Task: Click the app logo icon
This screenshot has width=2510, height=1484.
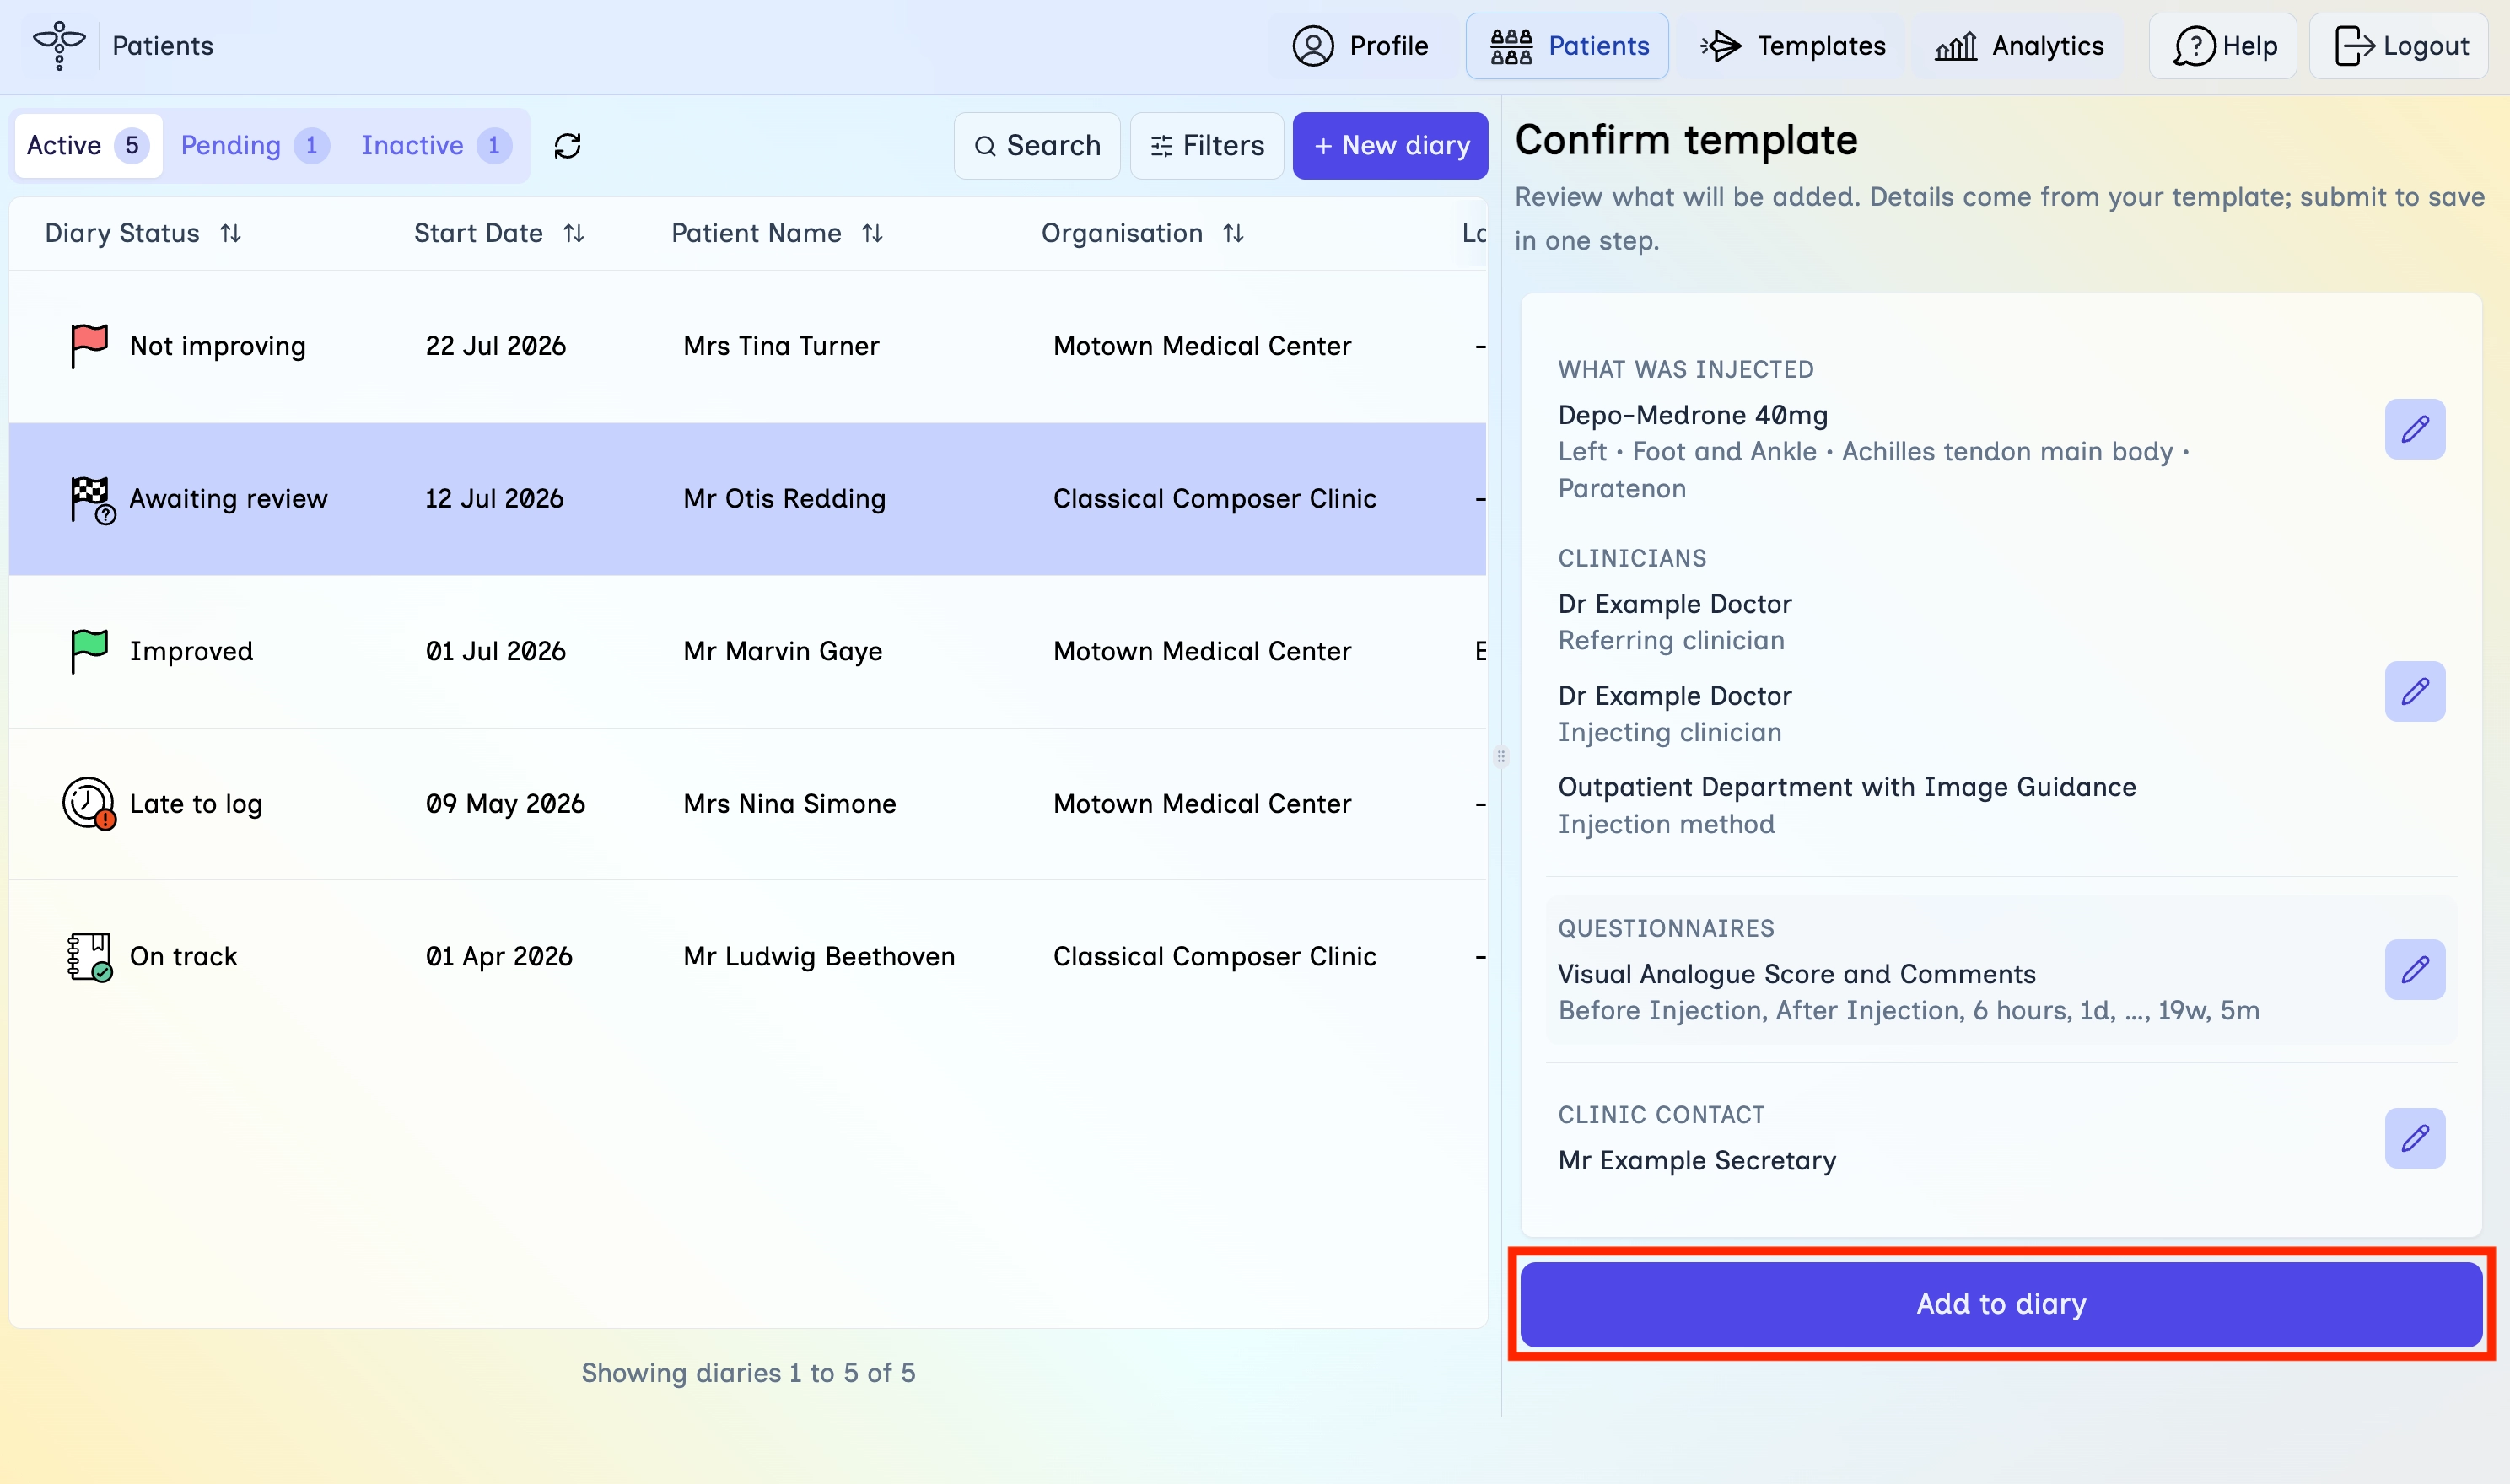Action: point(59,46)
